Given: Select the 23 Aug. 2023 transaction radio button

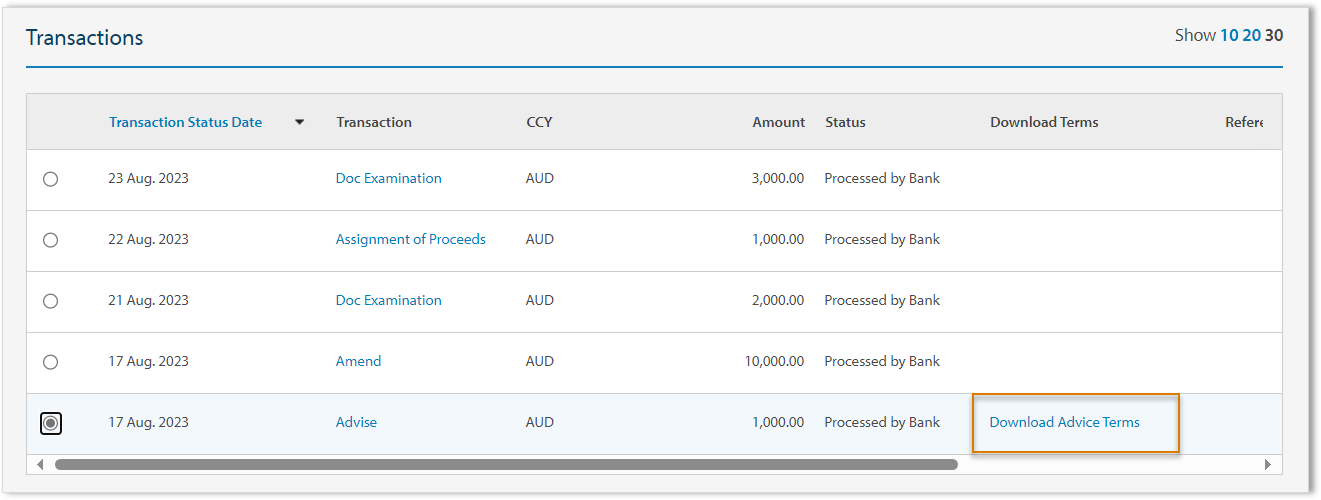Looking at the screenshot, I should click(50, 179).
